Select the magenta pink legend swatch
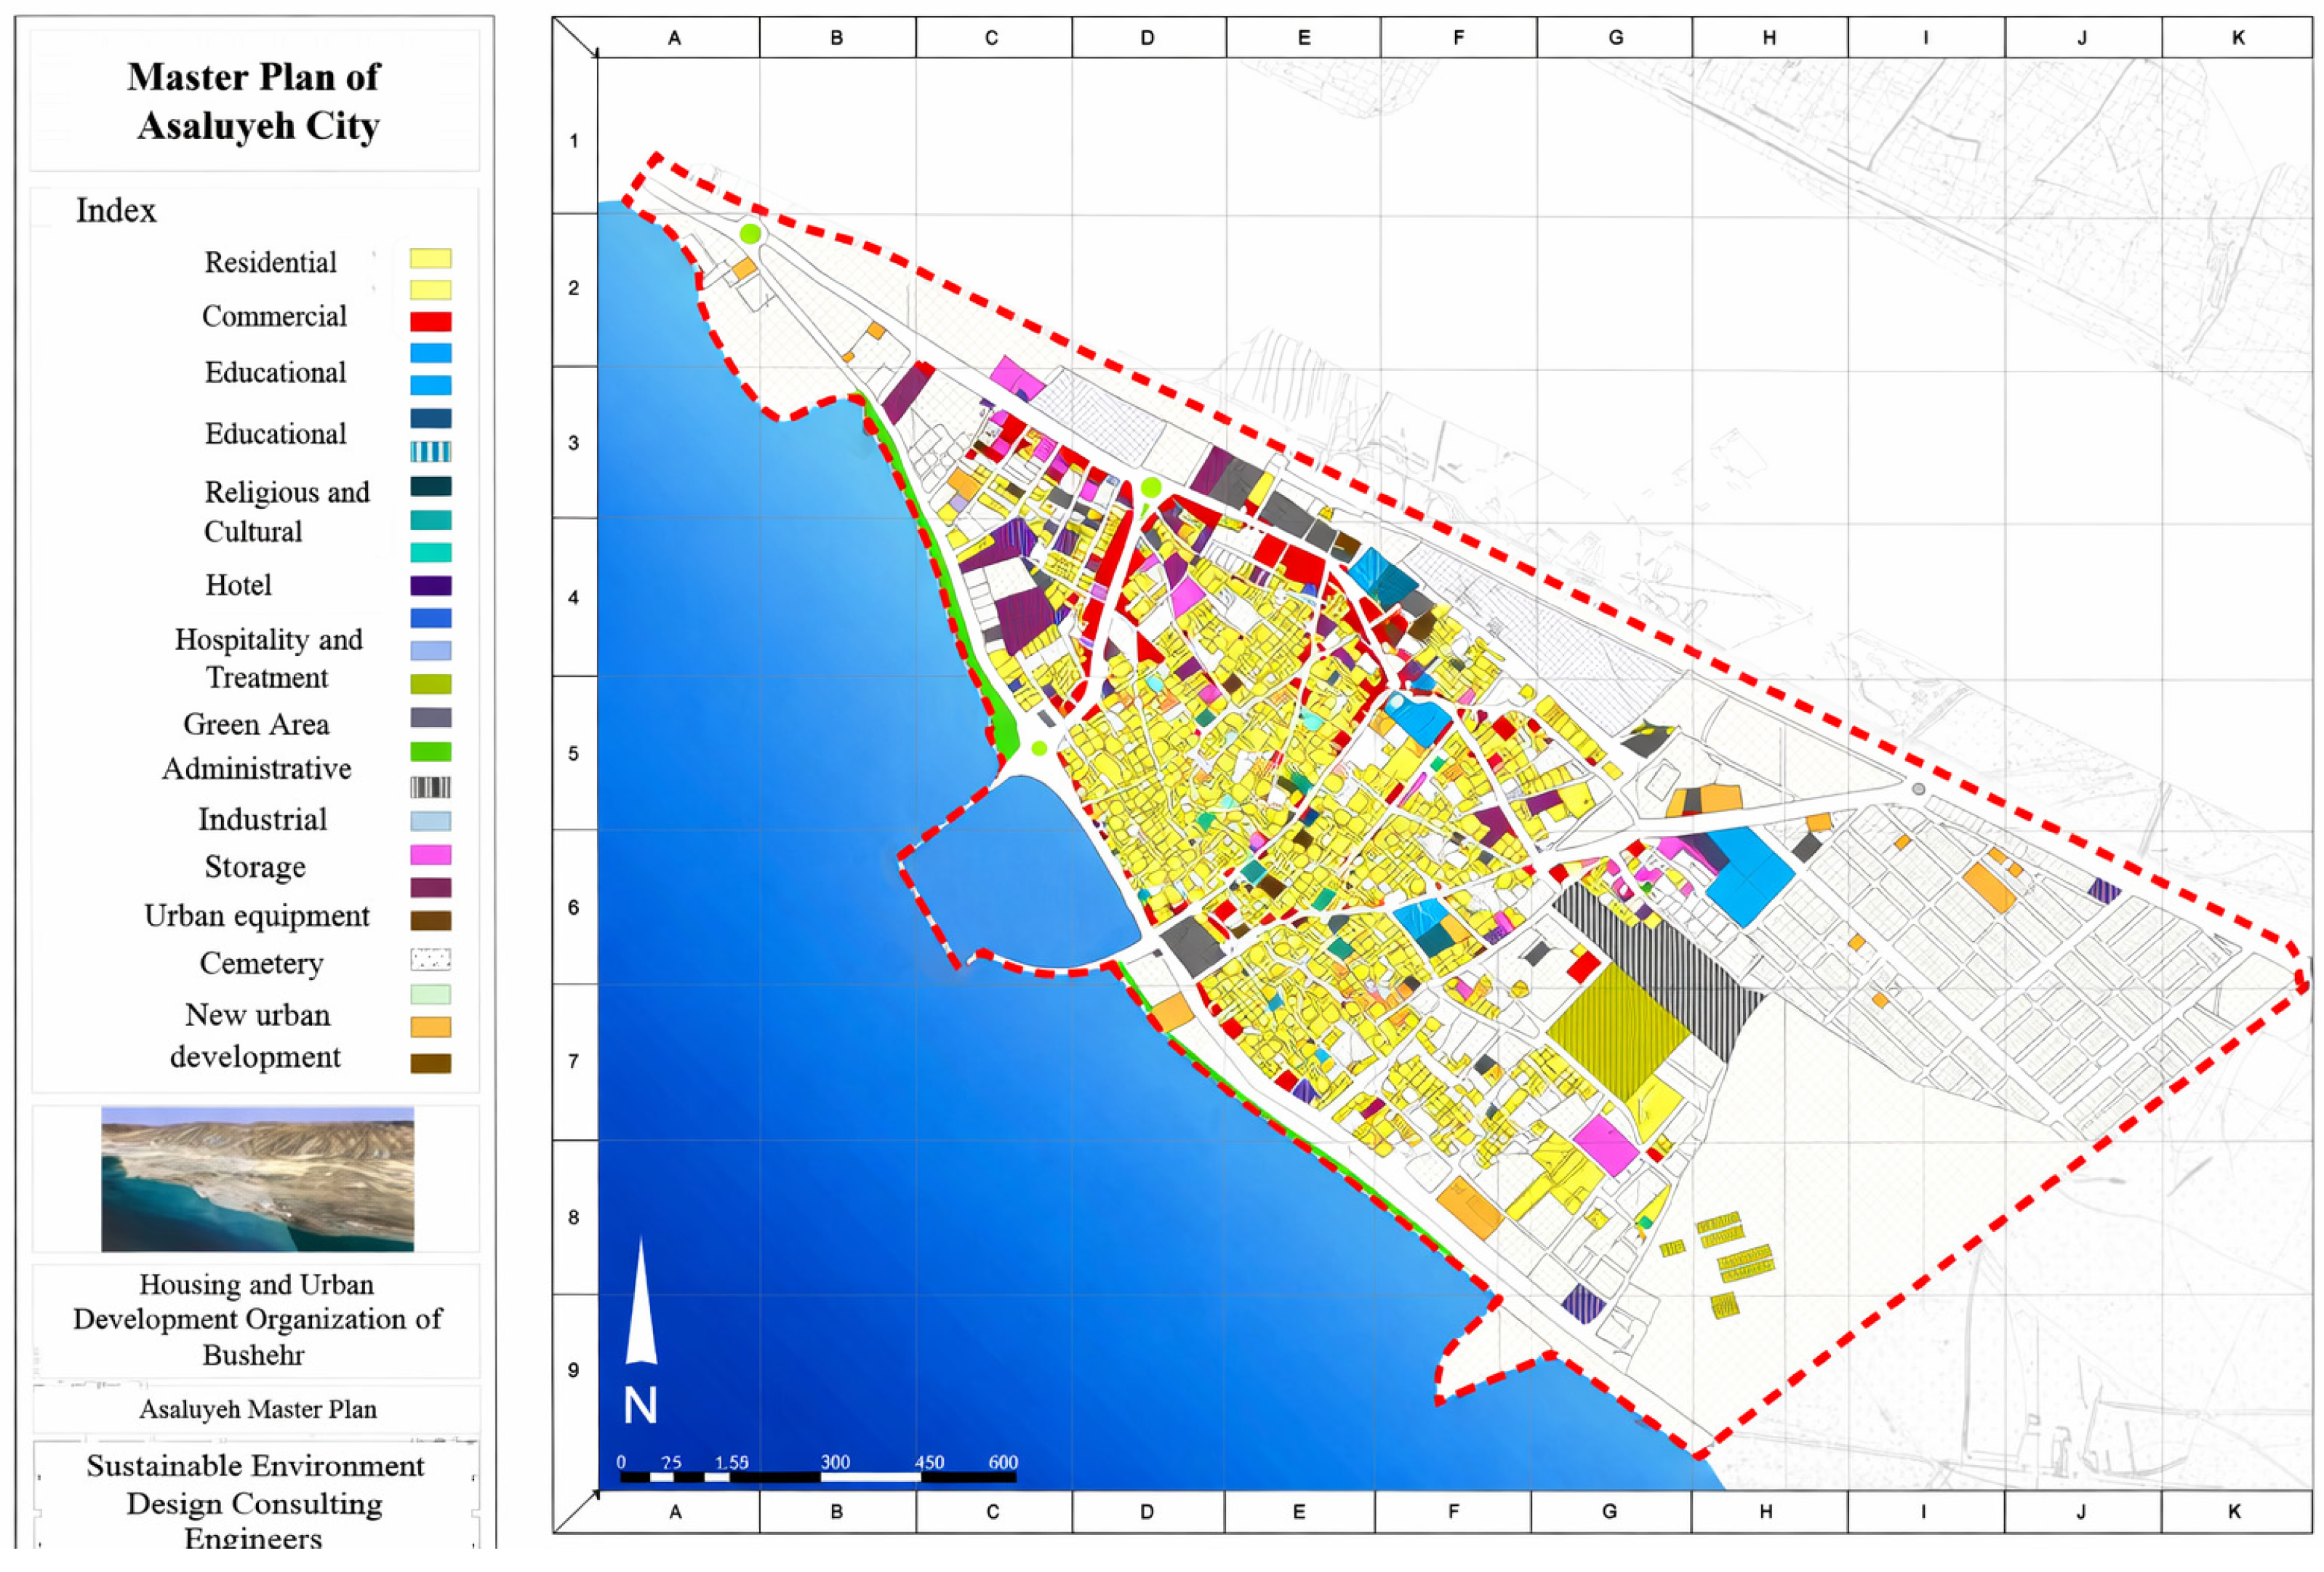2324x1572 pixels. 430,854
